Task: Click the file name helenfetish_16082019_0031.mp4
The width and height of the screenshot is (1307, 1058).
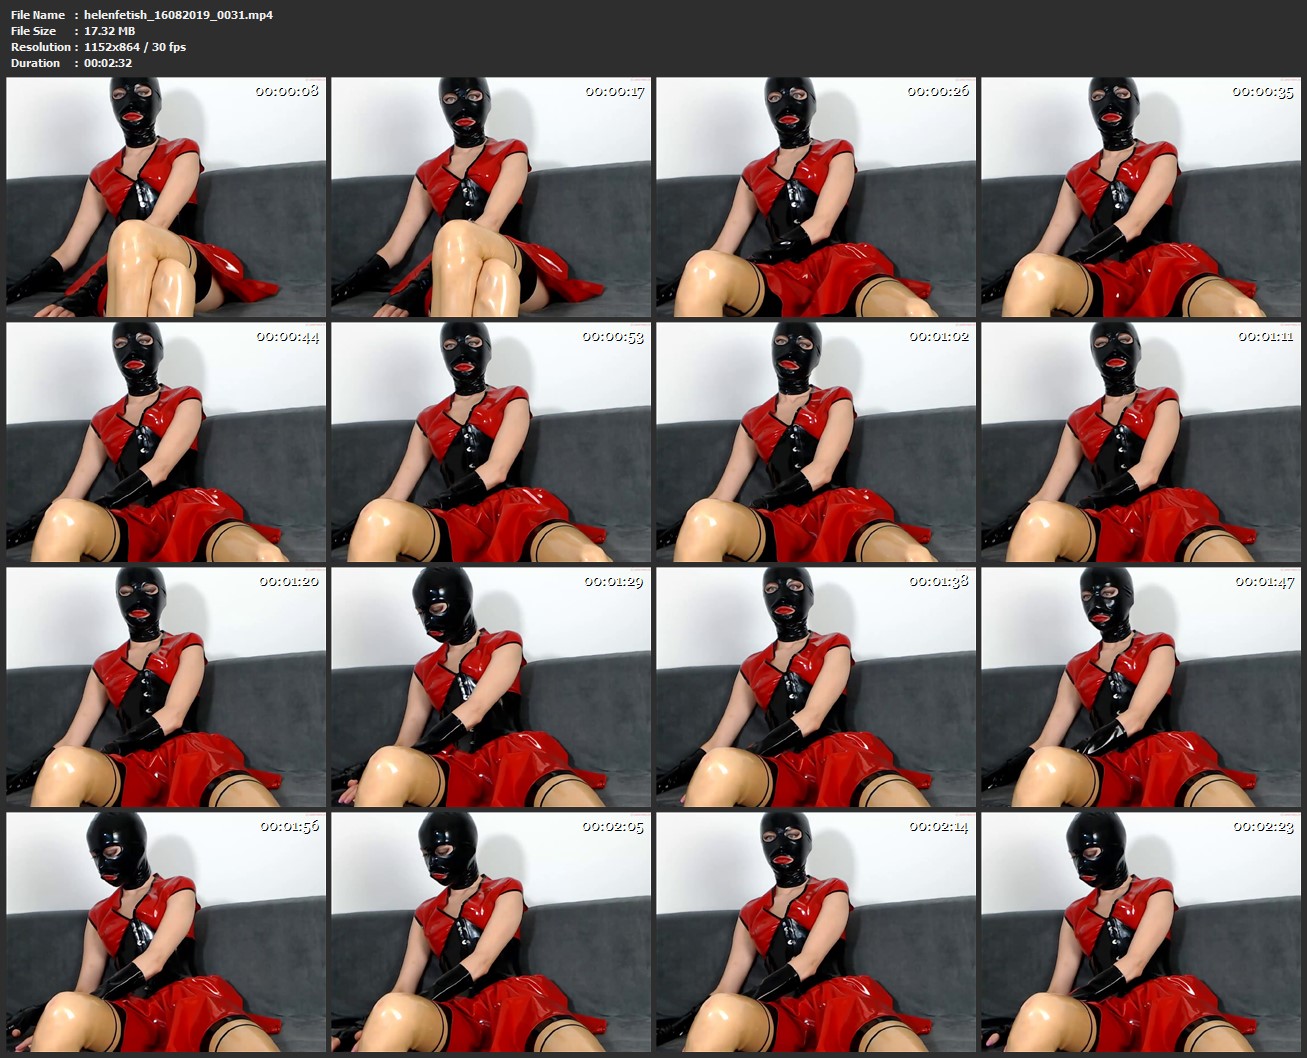Action: (178, 15)
